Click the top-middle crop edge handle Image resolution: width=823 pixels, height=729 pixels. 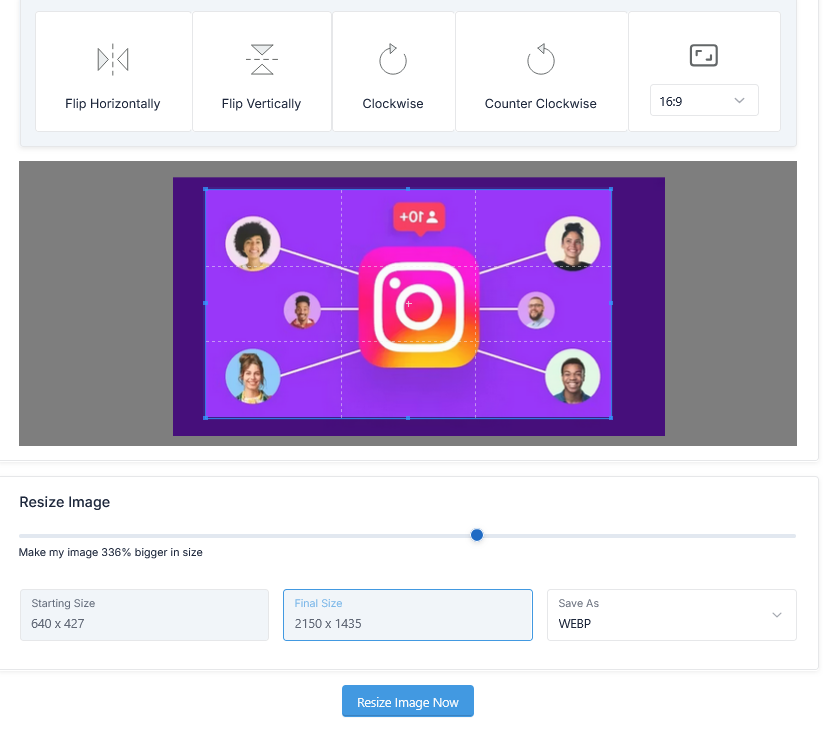(408, 189)
